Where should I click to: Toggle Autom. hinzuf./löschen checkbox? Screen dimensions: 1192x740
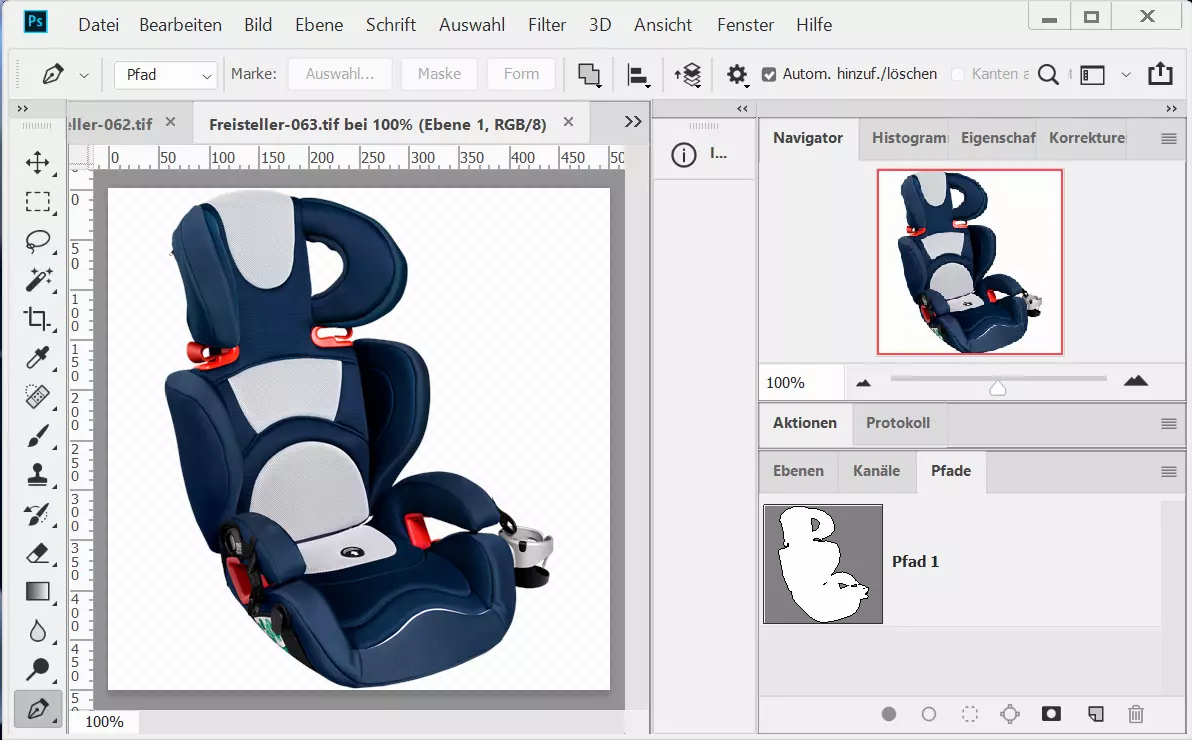(x=769, y=74)
